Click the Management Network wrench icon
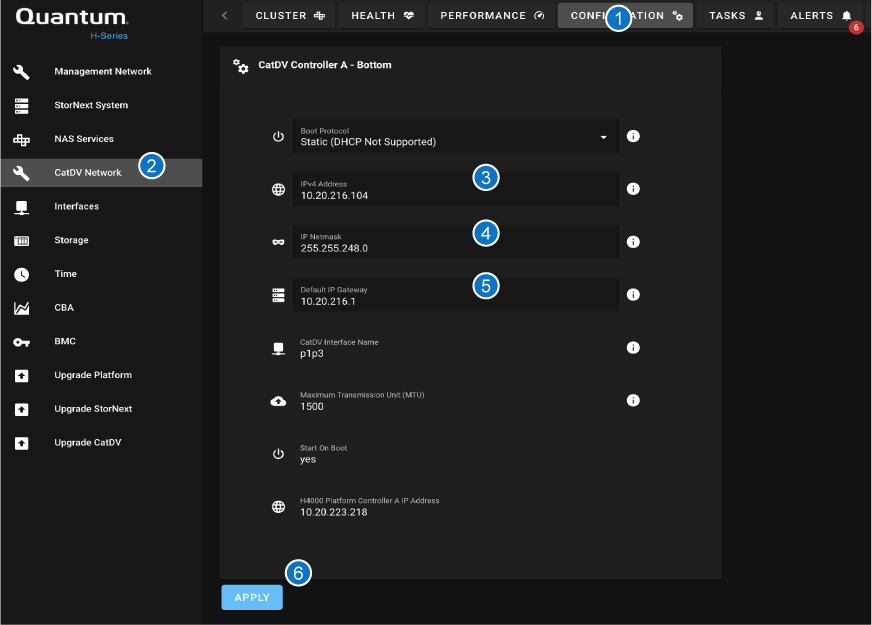The image size is (872, 625). point(21,72)
